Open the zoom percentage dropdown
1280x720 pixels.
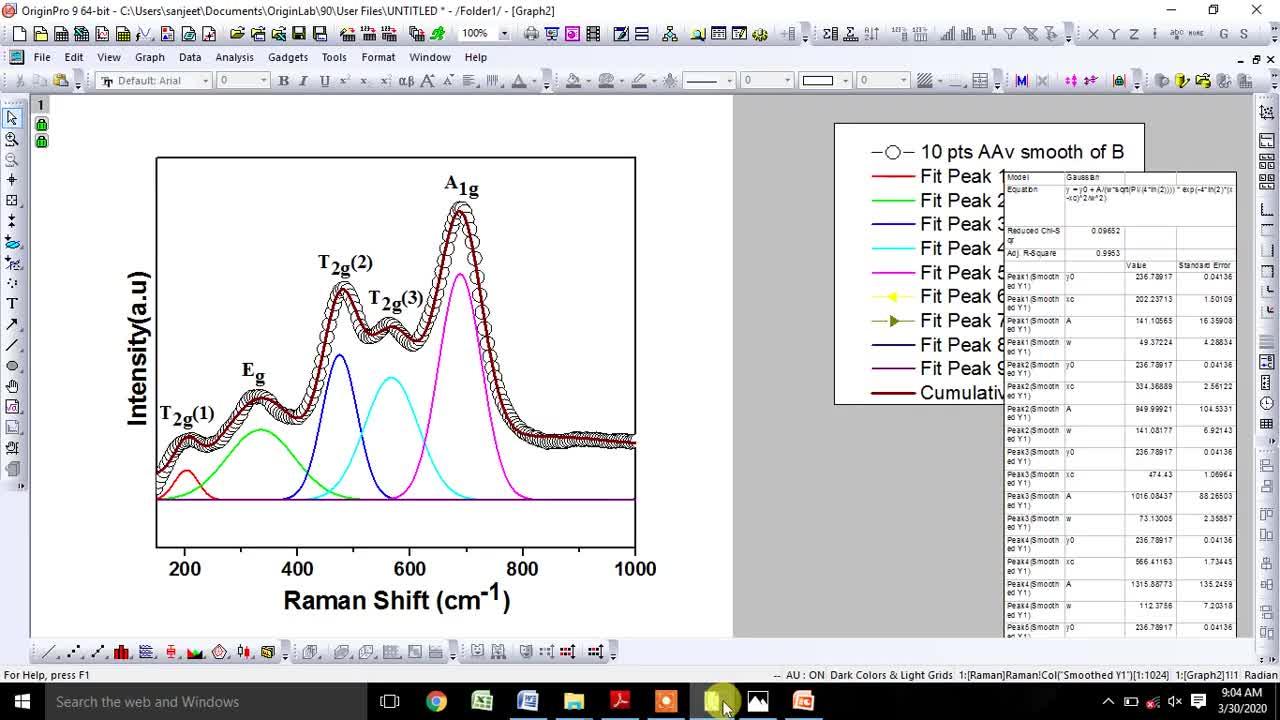(505, 33)
